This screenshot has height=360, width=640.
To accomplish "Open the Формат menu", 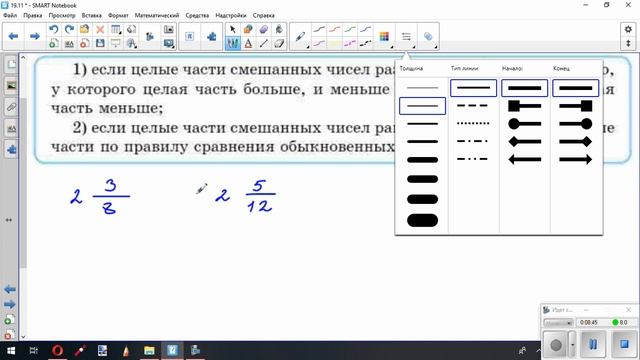I will (x=118, y=16).
